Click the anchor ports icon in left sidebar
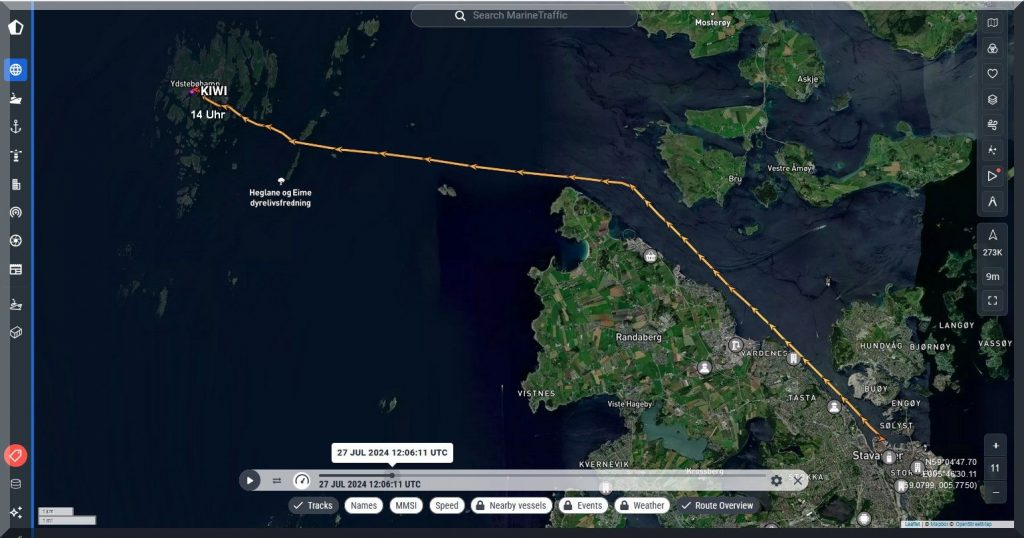Image resolution: width=1024 pixels, height=538 pixels. [16, 127]
